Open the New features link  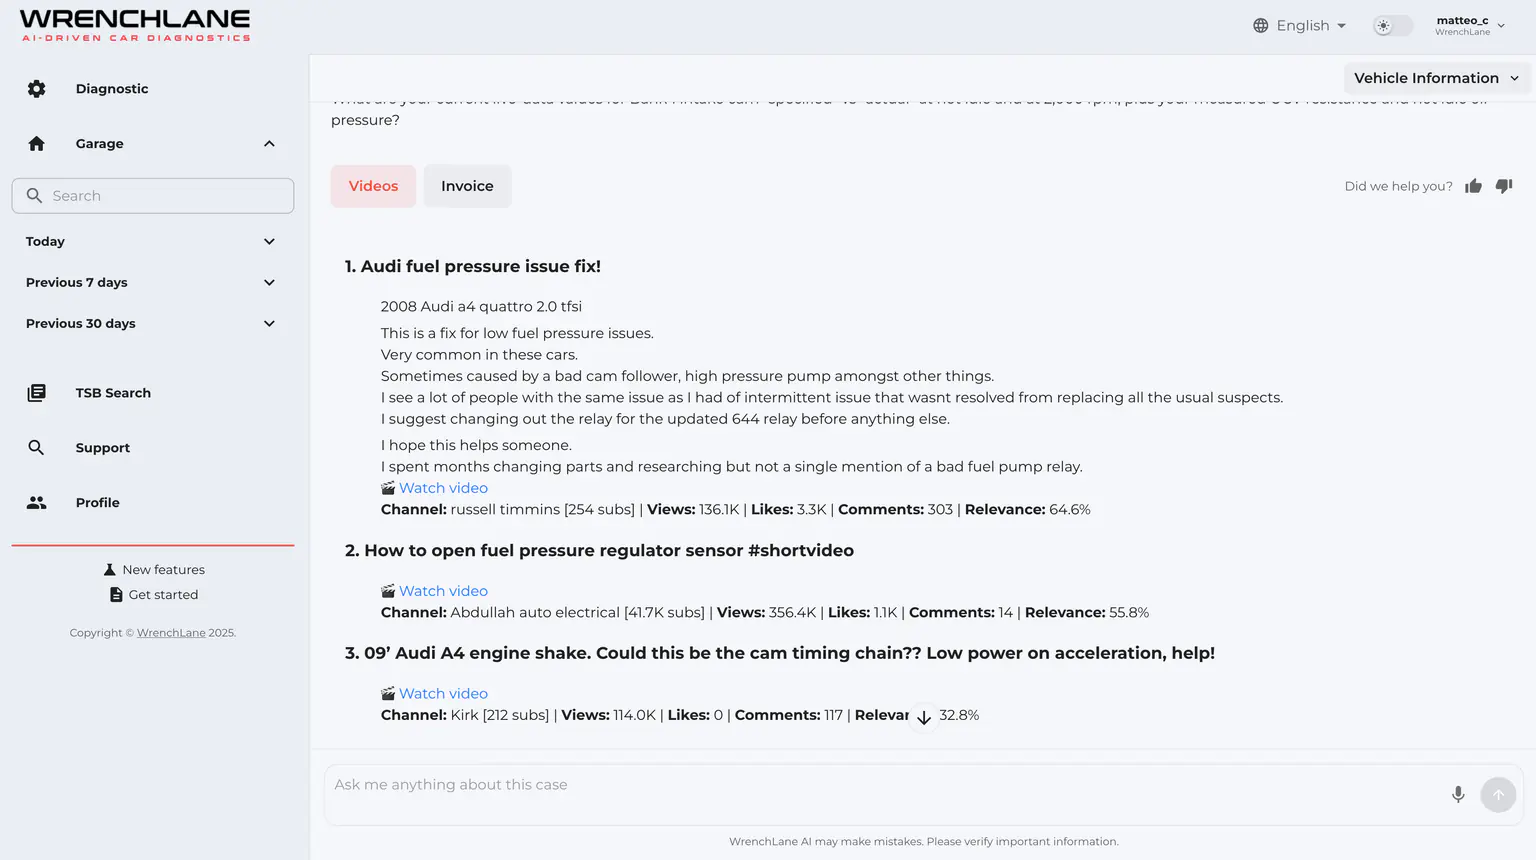[x=163, y=570]
